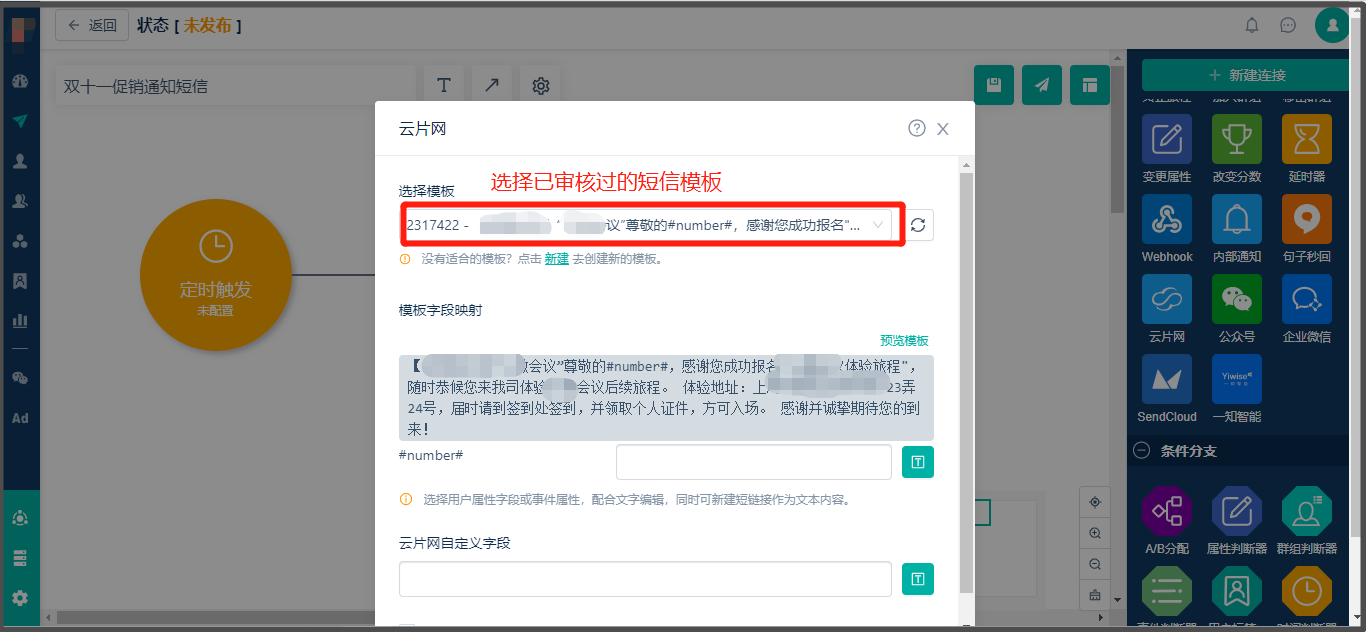Click the 云片网自定义字段 input field

645,579
